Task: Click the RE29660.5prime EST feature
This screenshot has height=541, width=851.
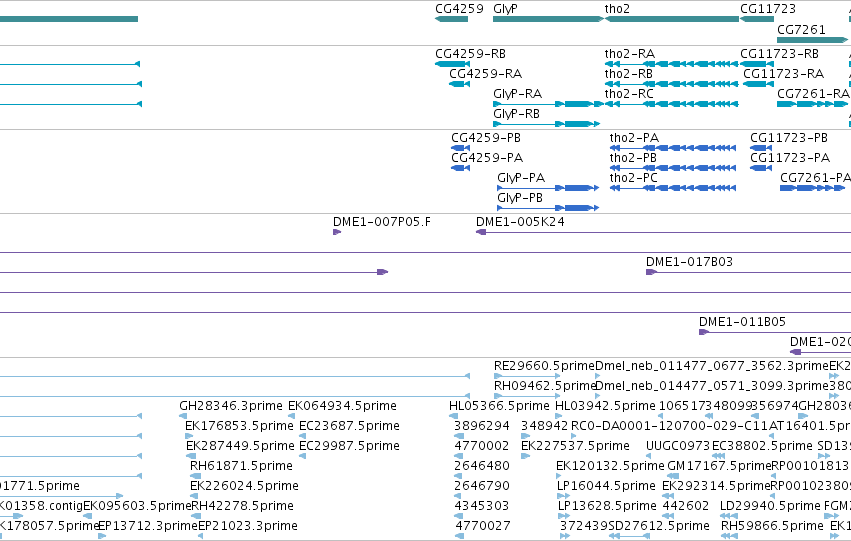Action: pyautogui.click(x=526, y=375)
